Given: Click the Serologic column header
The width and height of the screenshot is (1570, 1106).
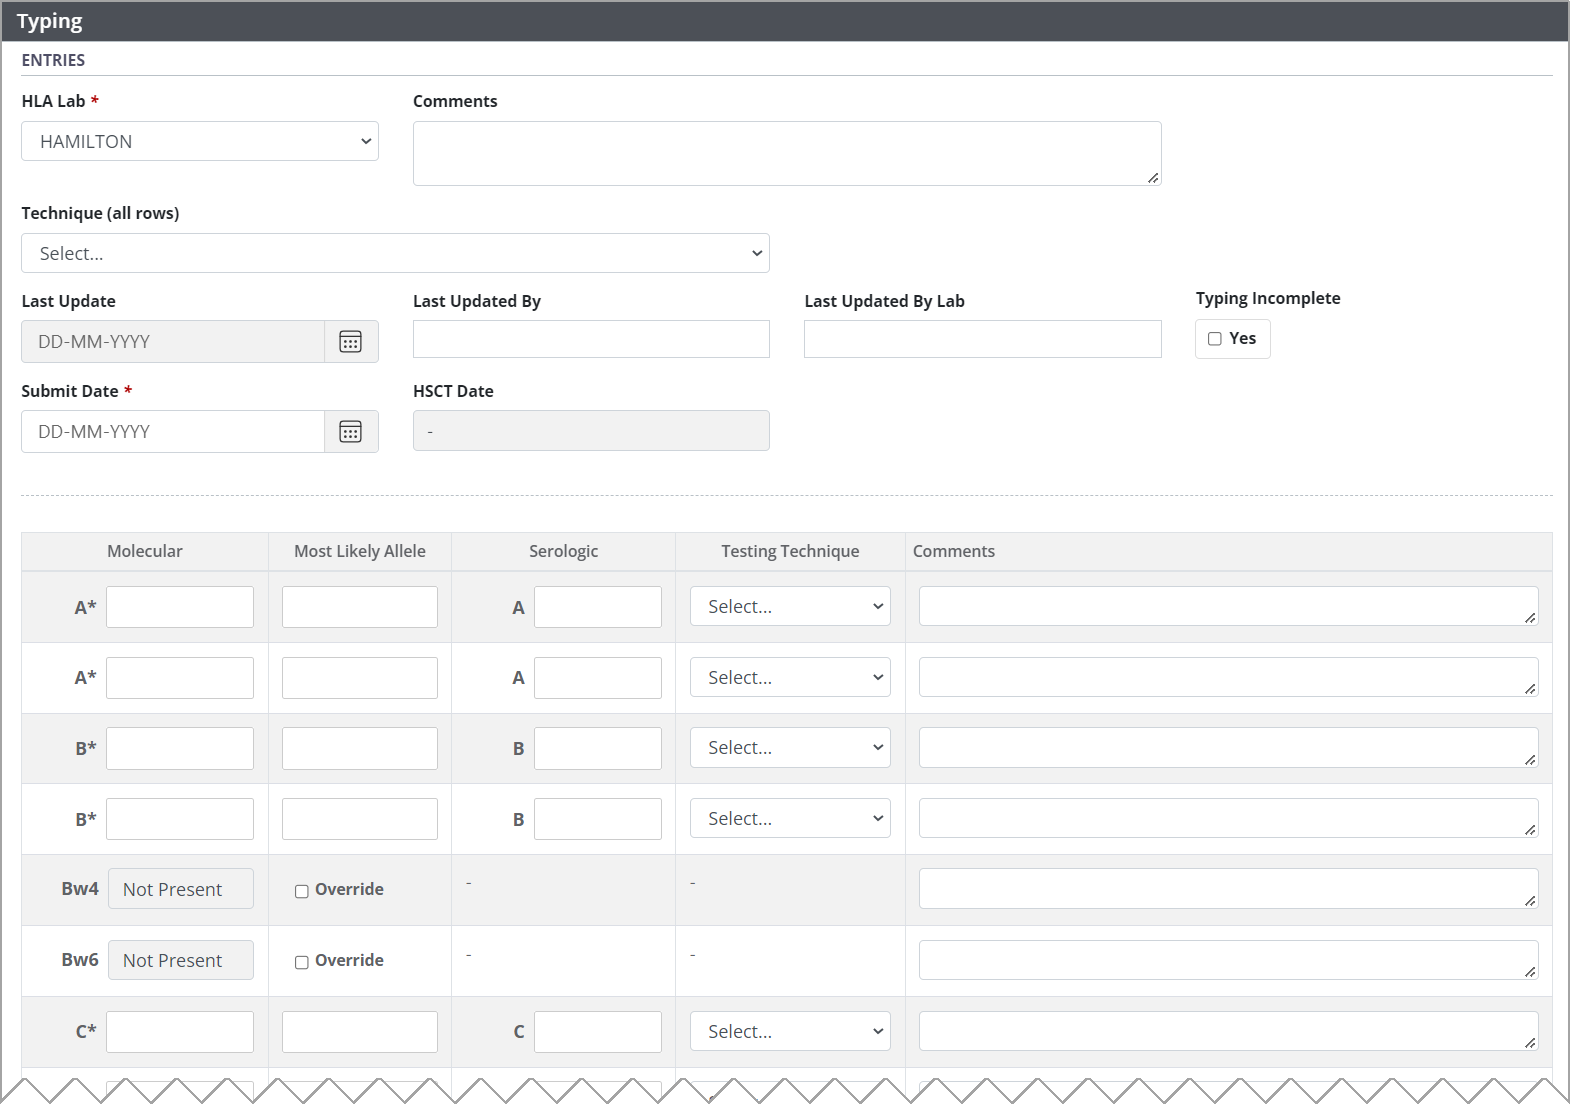Looking at the screenshot, I should point(564,551).
